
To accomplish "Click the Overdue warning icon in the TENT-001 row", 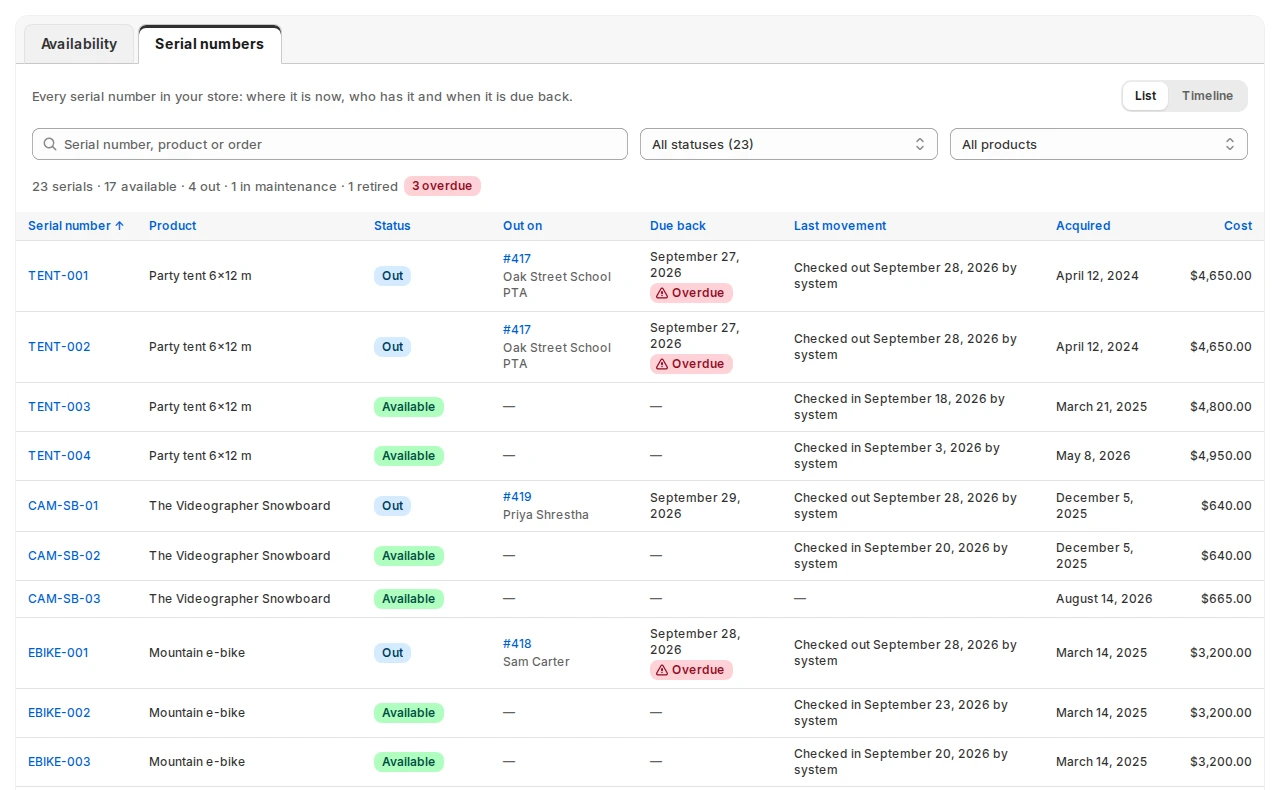I will pos(661,293).
